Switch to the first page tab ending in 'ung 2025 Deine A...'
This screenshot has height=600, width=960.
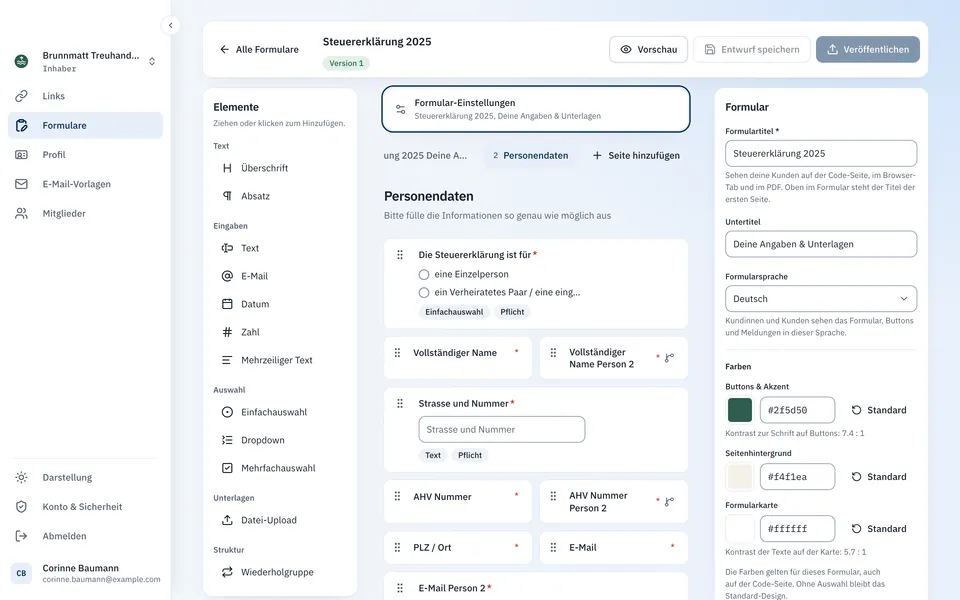[426, 156]
